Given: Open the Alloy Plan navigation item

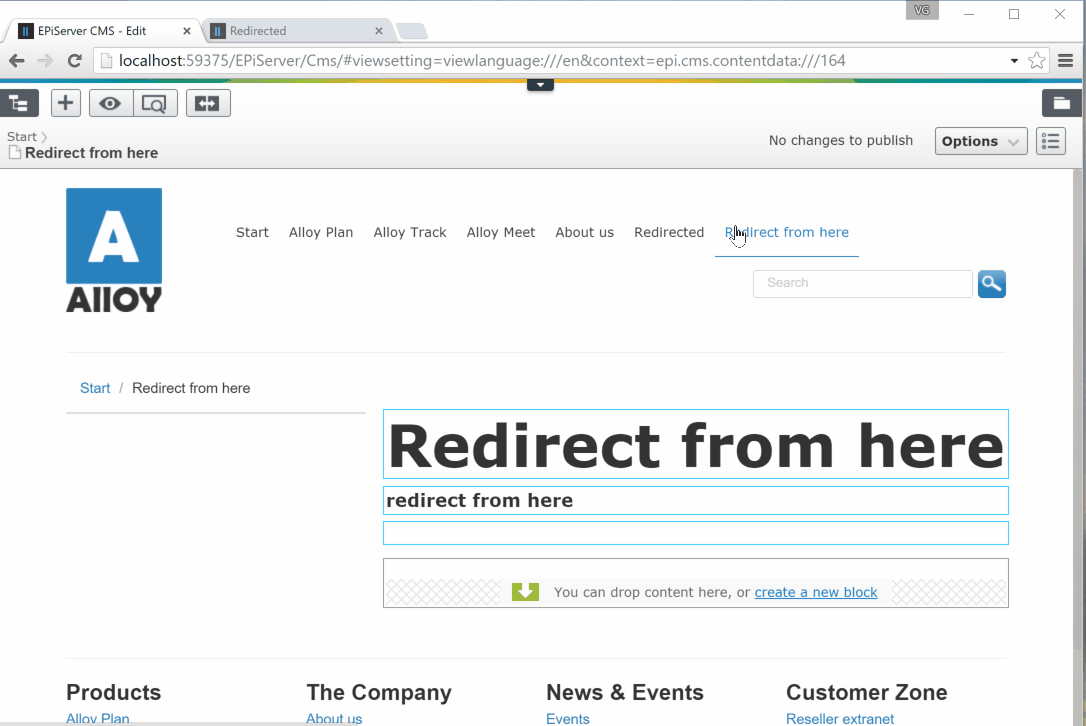Looking at the screenshot, I should (x=321, y=232).
